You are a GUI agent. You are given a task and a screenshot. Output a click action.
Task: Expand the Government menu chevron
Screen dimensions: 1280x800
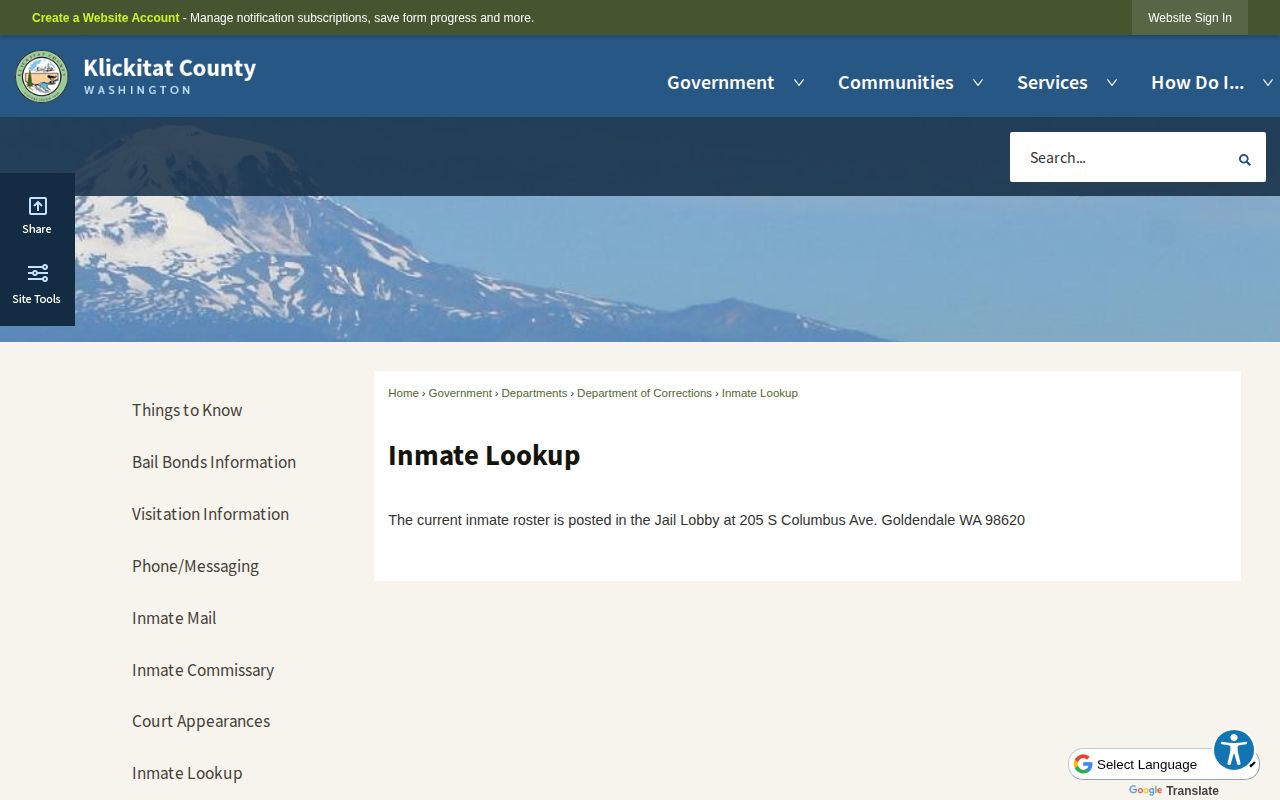pyautogui.click(x=799, y=83)
